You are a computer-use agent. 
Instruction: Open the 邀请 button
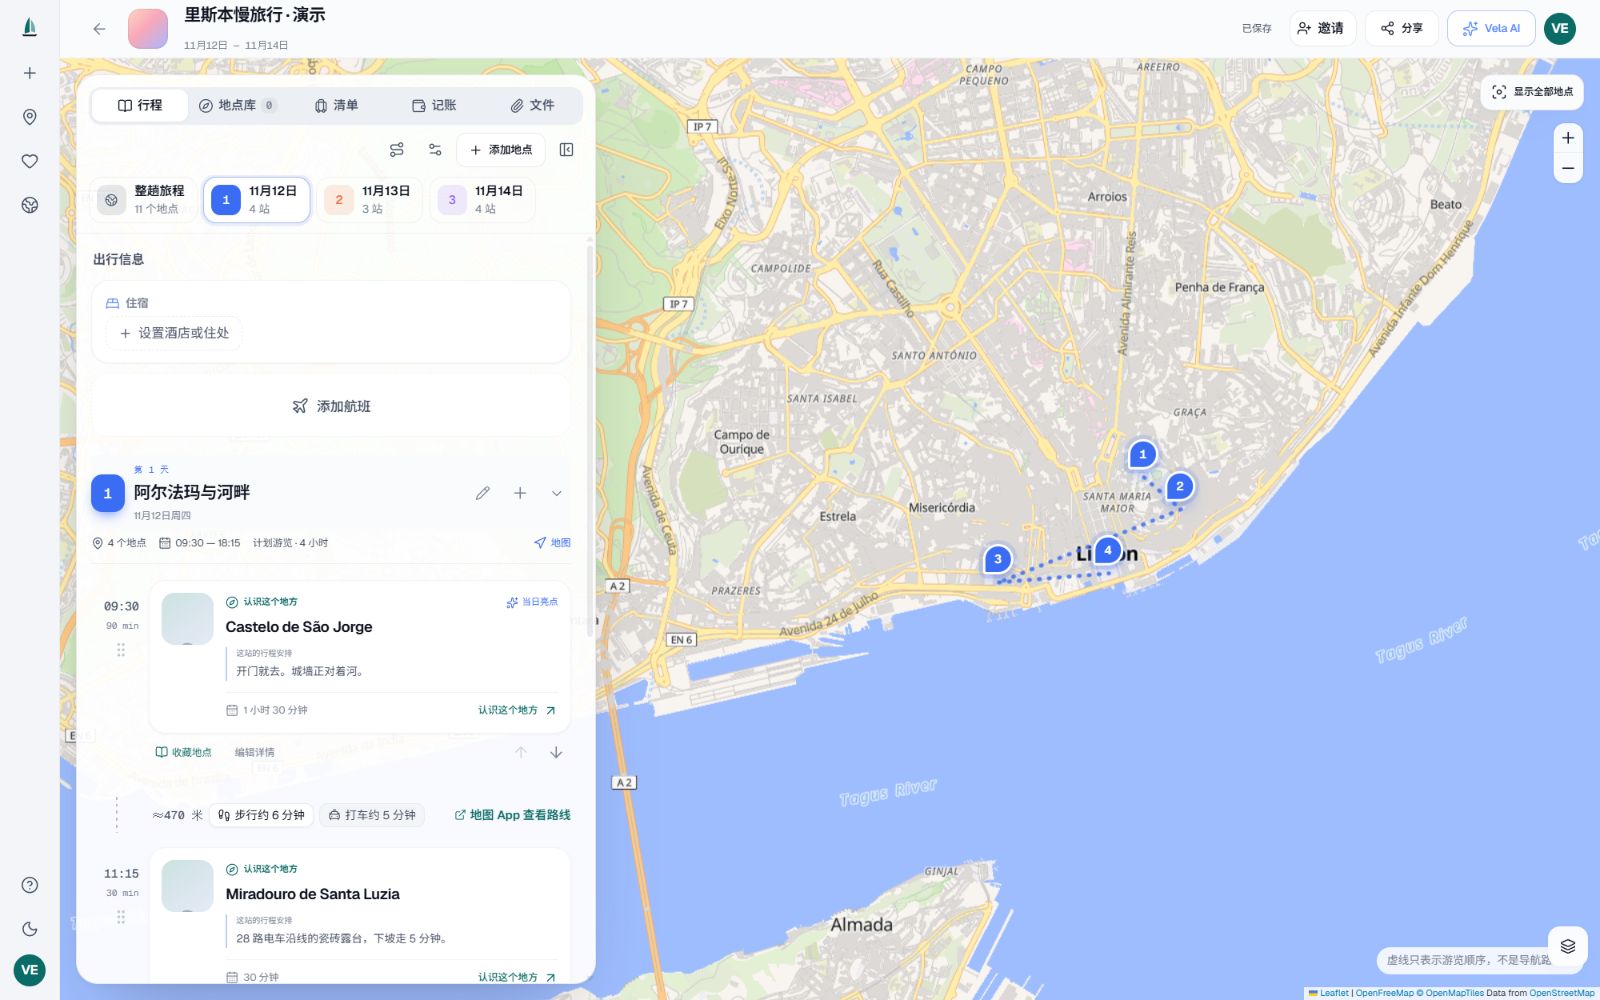pos(1322,28)
